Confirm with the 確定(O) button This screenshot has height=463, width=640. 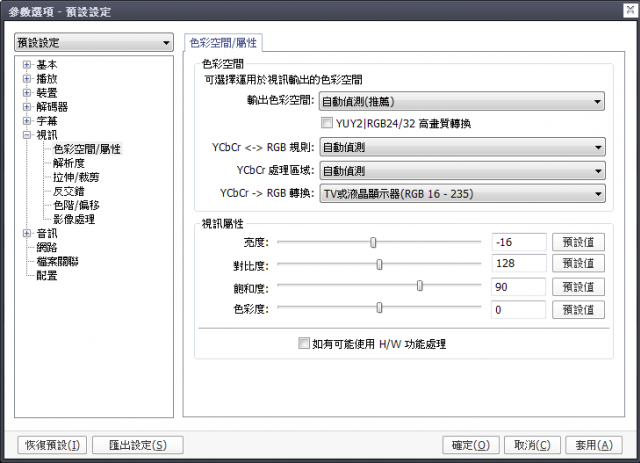(x=471, y=445)
